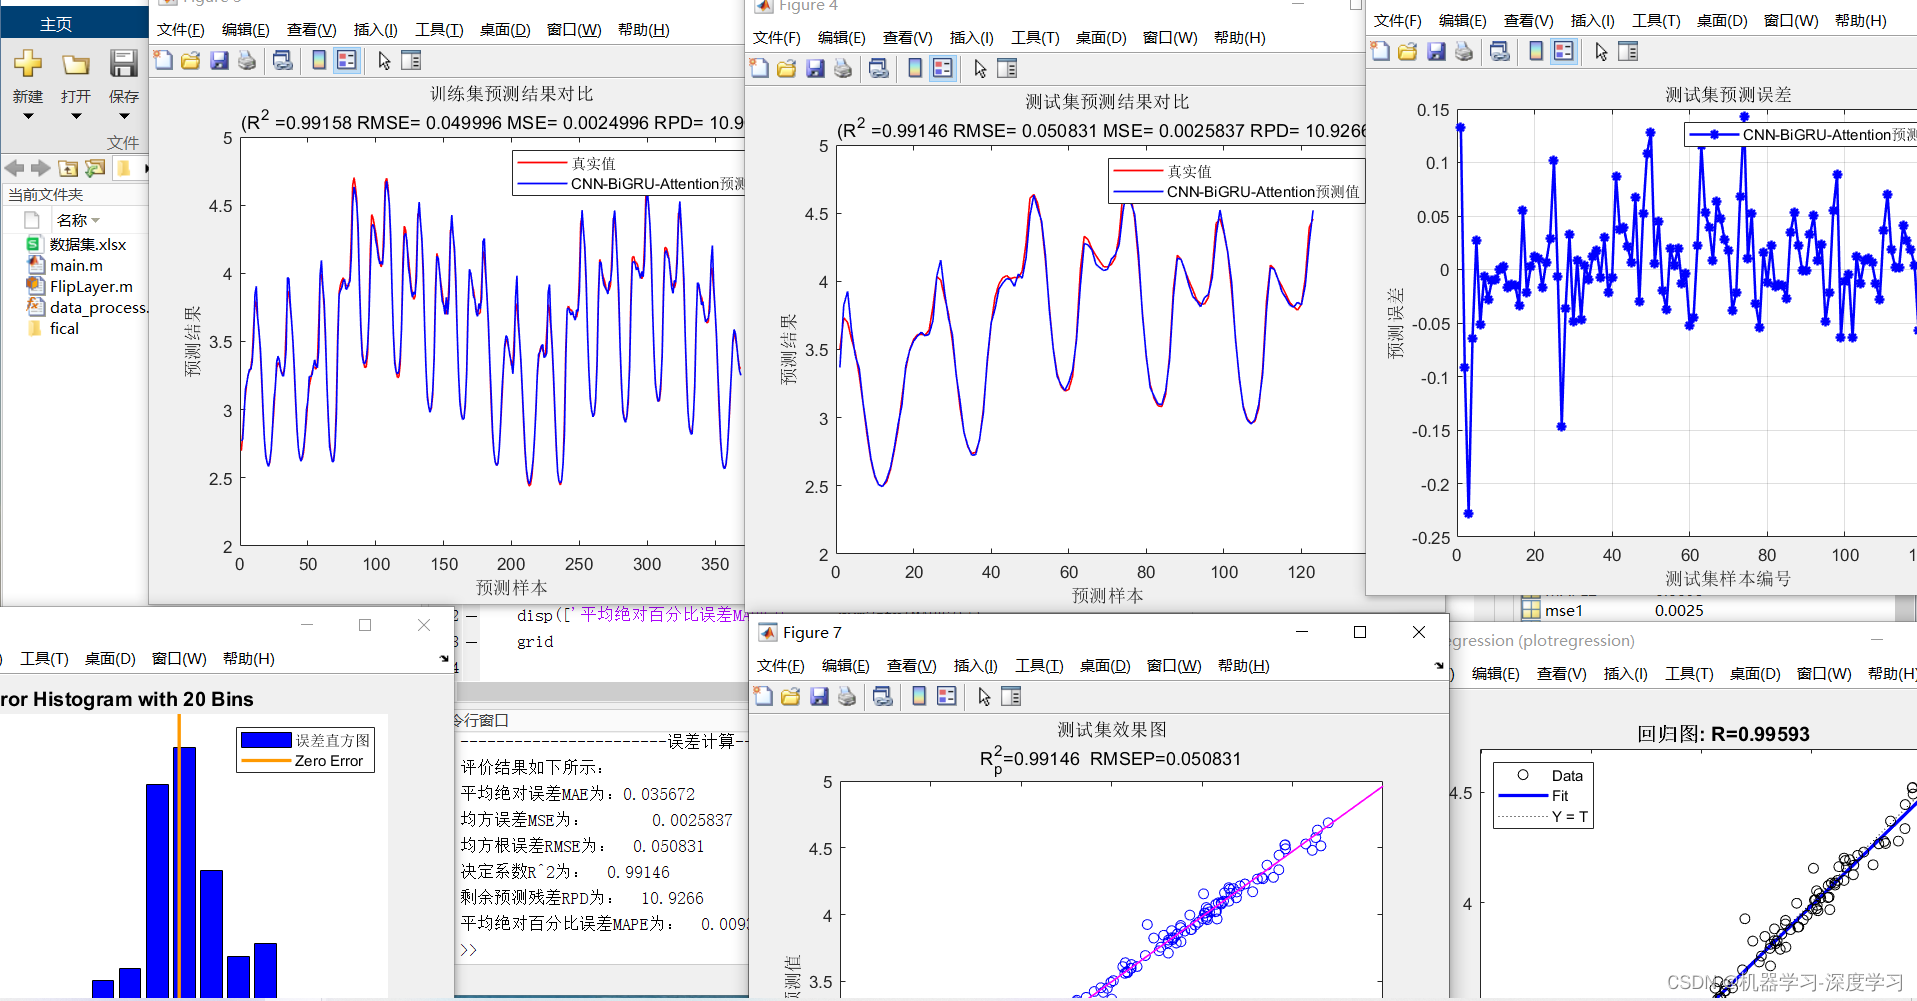Select file FlipLayer.m in current folder
The image size is (1917, 1001).
click(91, 286)
